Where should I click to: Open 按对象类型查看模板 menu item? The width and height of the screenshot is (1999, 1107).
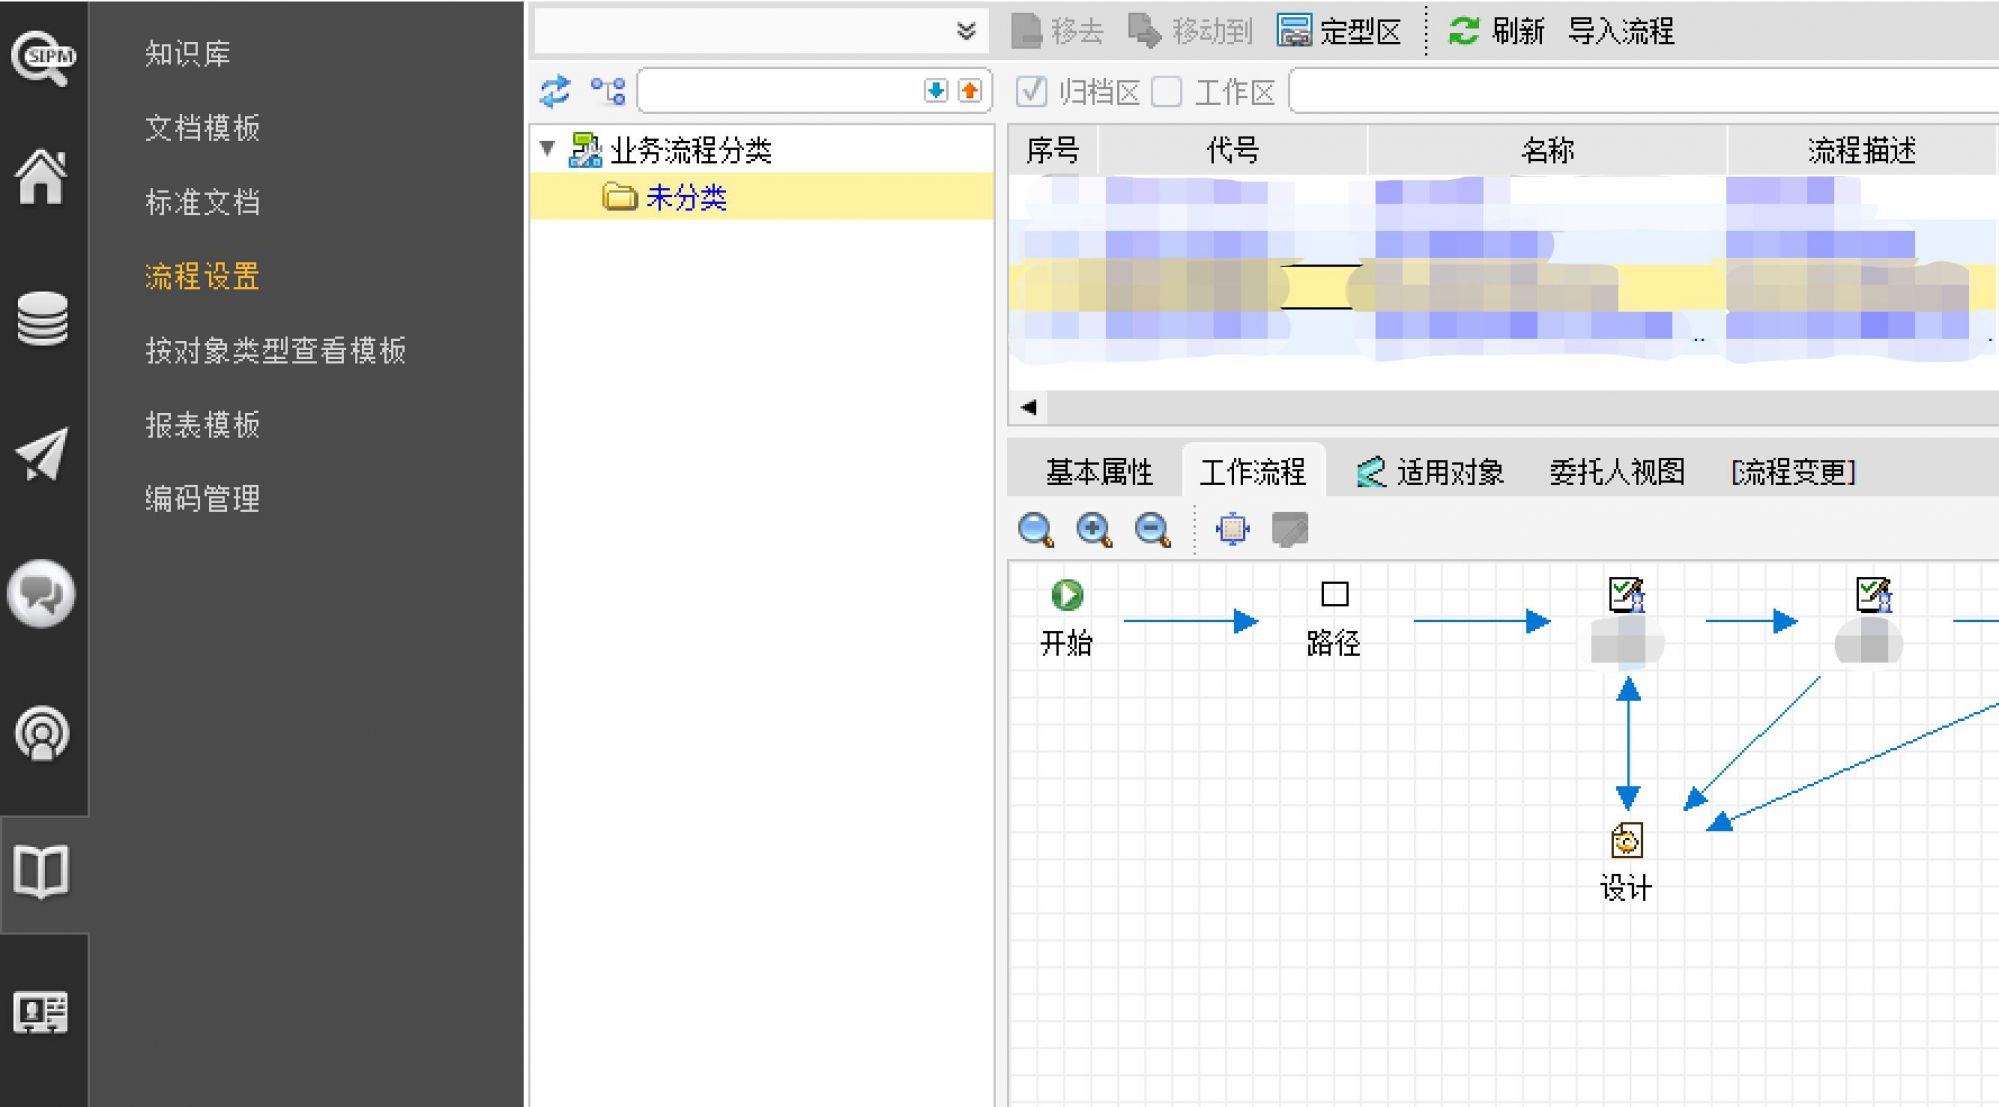point(276,350)
